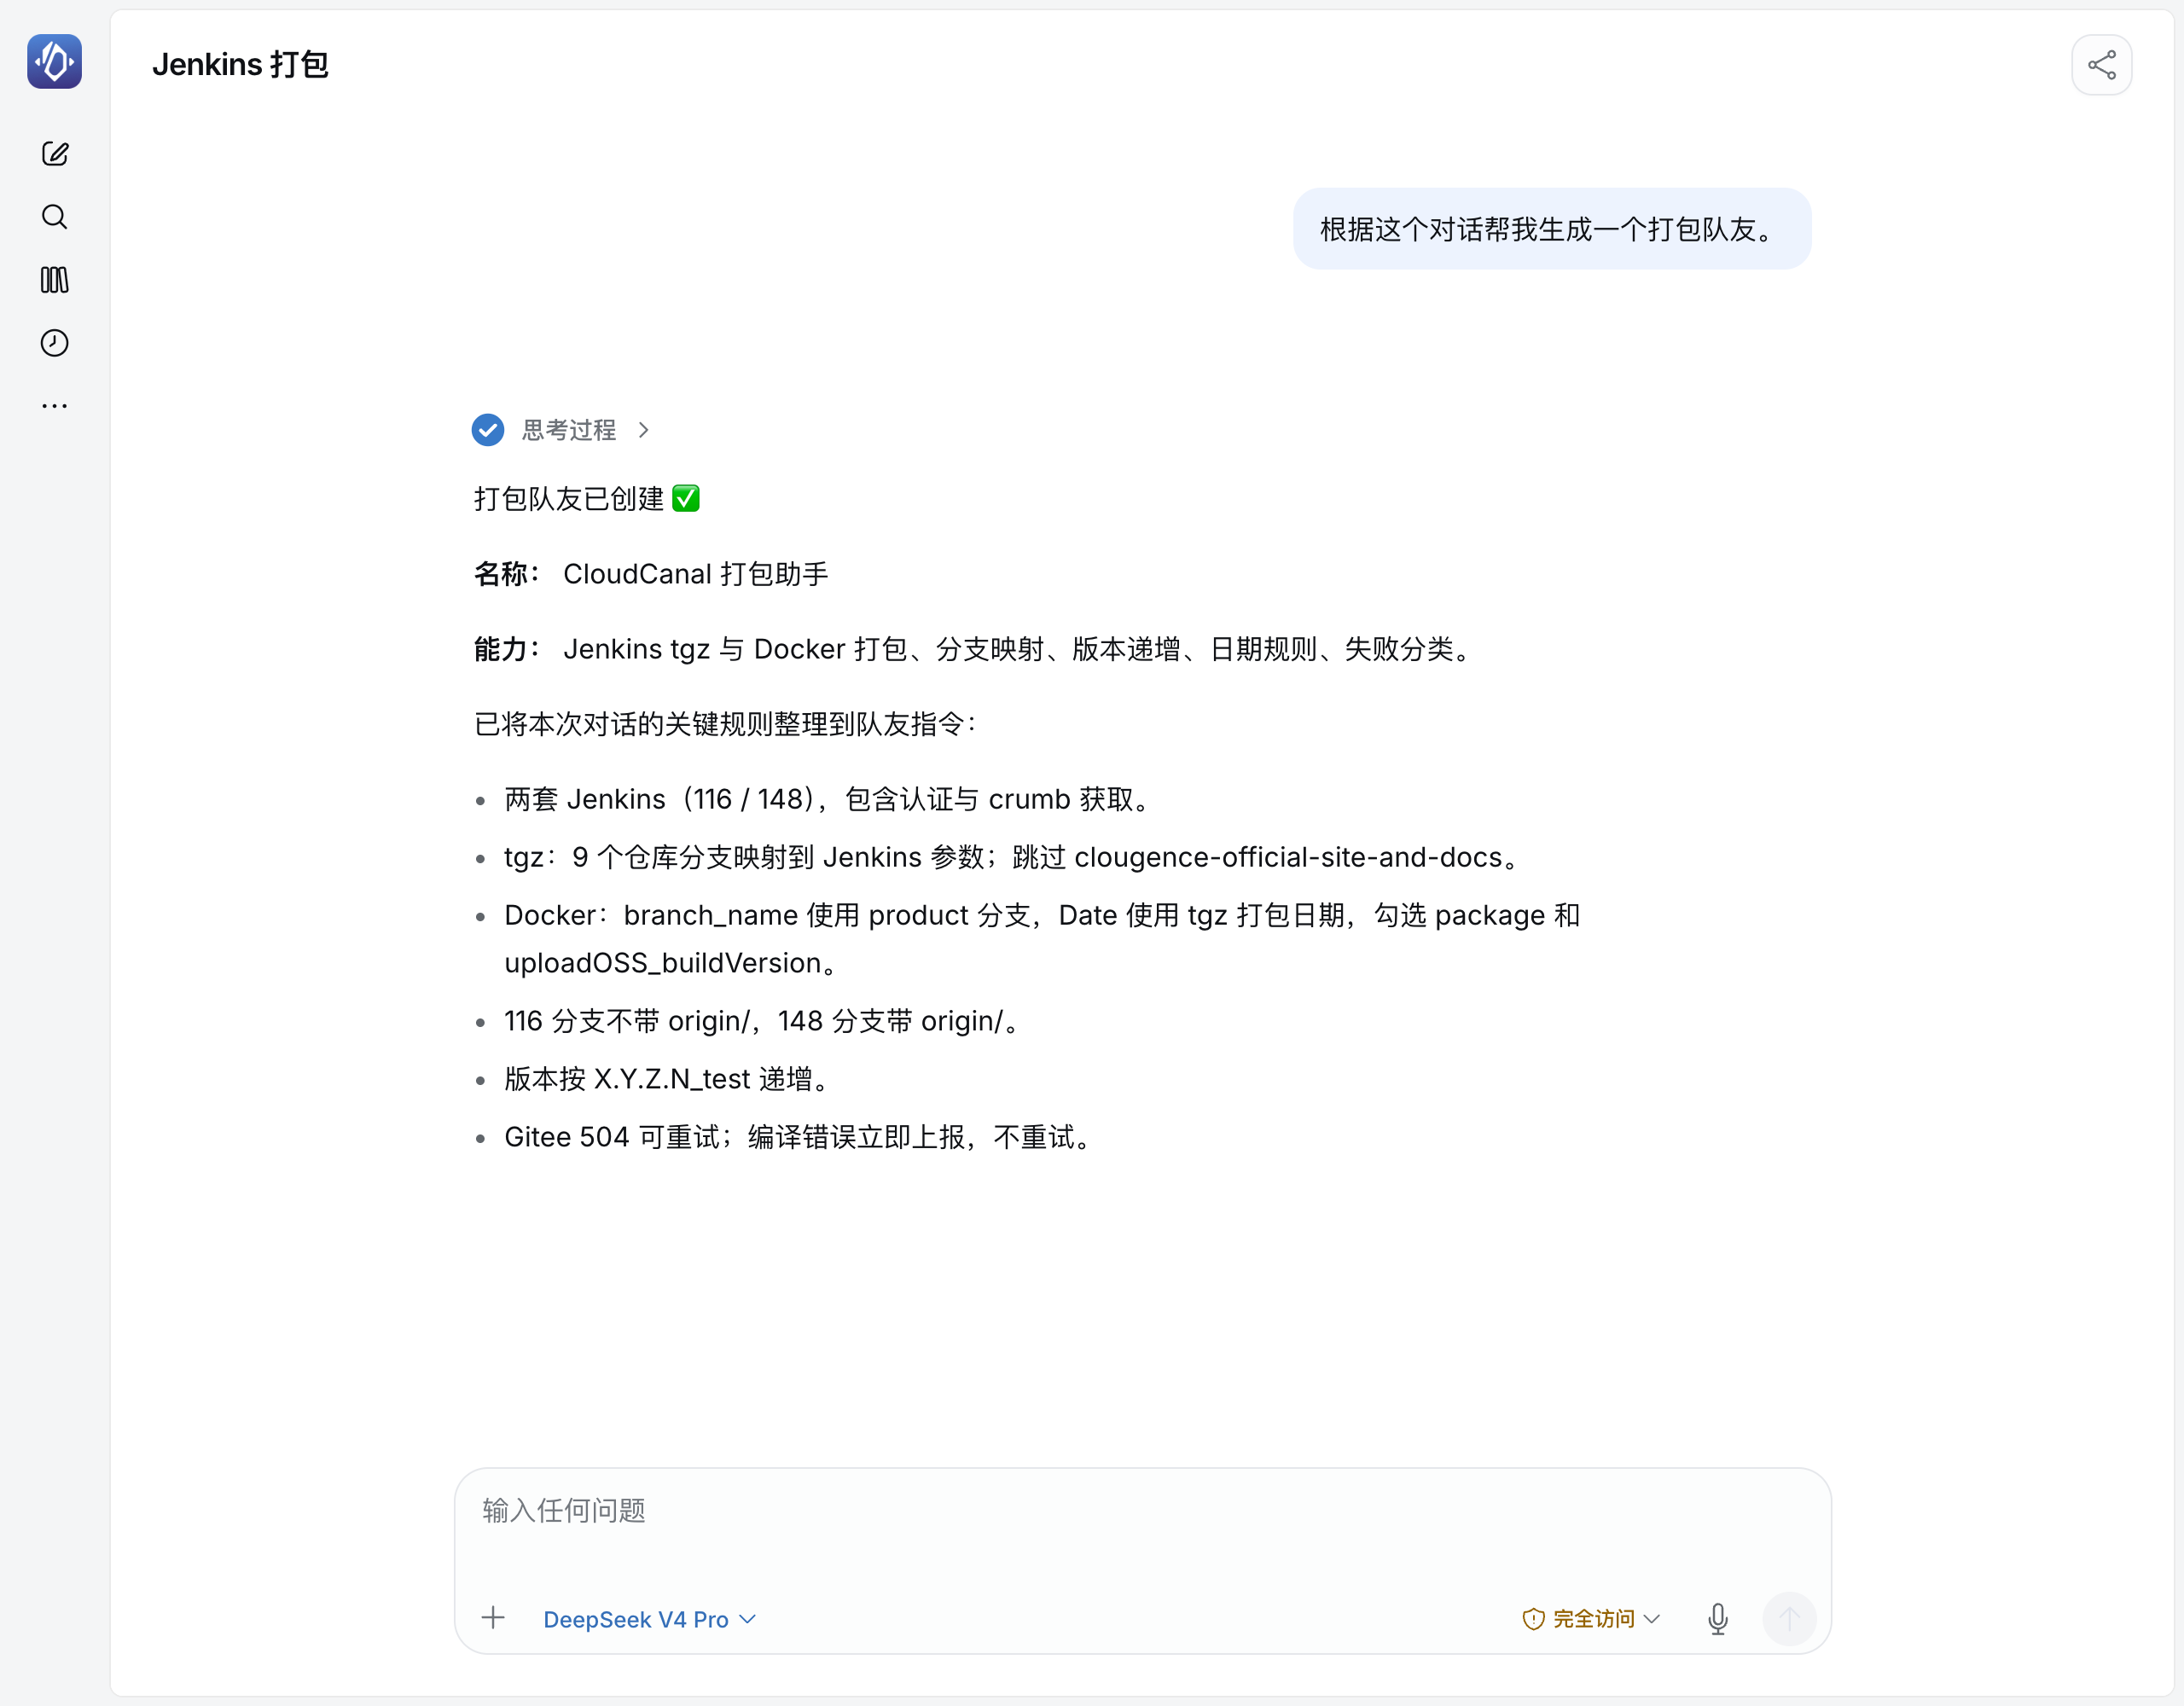The height and width of the screenshot is (1706, 2184).
Task: Click the 已将本次对话的关键规则整理到队友指令 line
Action: pyautogui.click(x=727, y=724)
